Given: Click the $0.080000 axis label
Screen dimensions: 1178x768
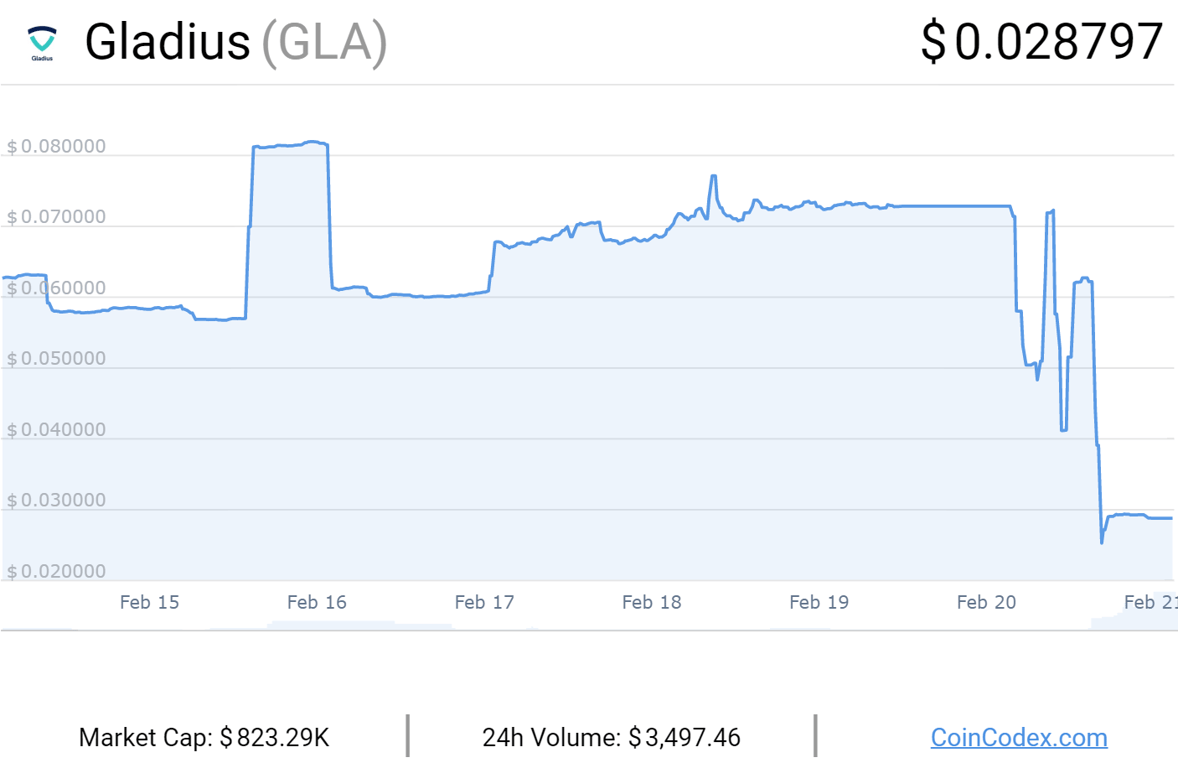Looking at the screenshot, I should tap(56, 147).
